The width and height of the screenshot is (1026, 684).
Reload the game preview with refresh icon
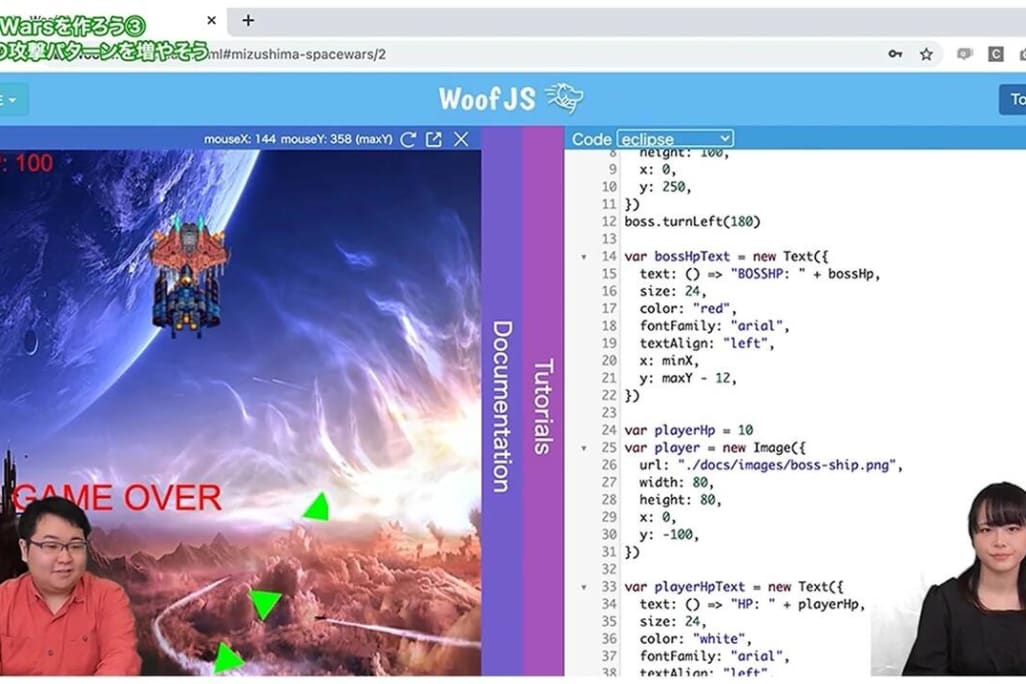408,140
